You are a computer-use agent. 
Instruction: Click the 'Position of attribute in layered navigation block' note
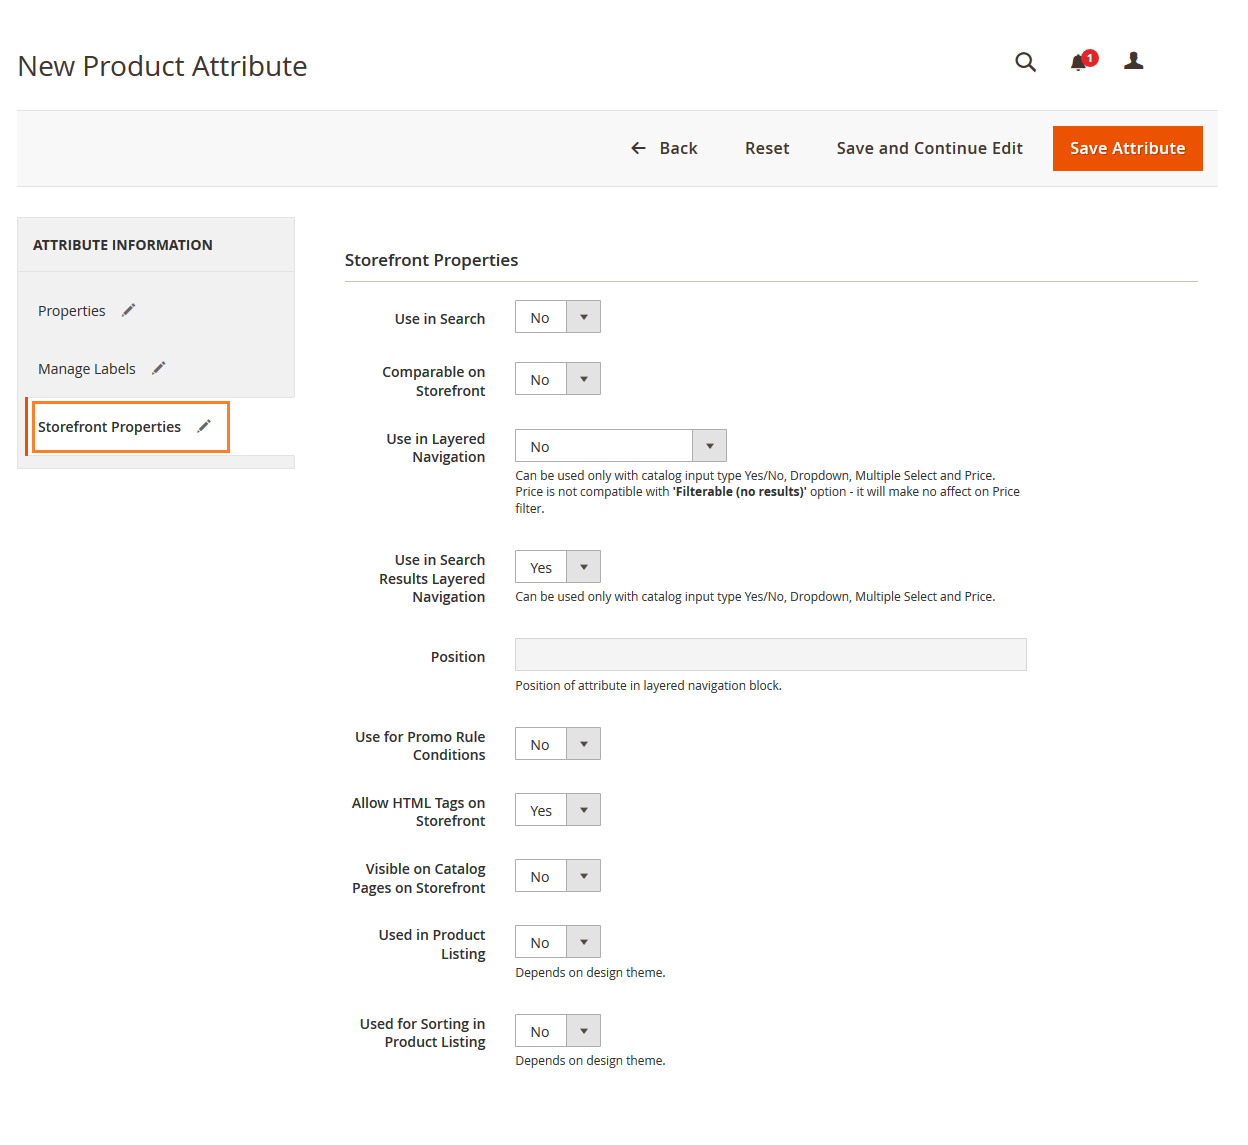coord(648,686)
